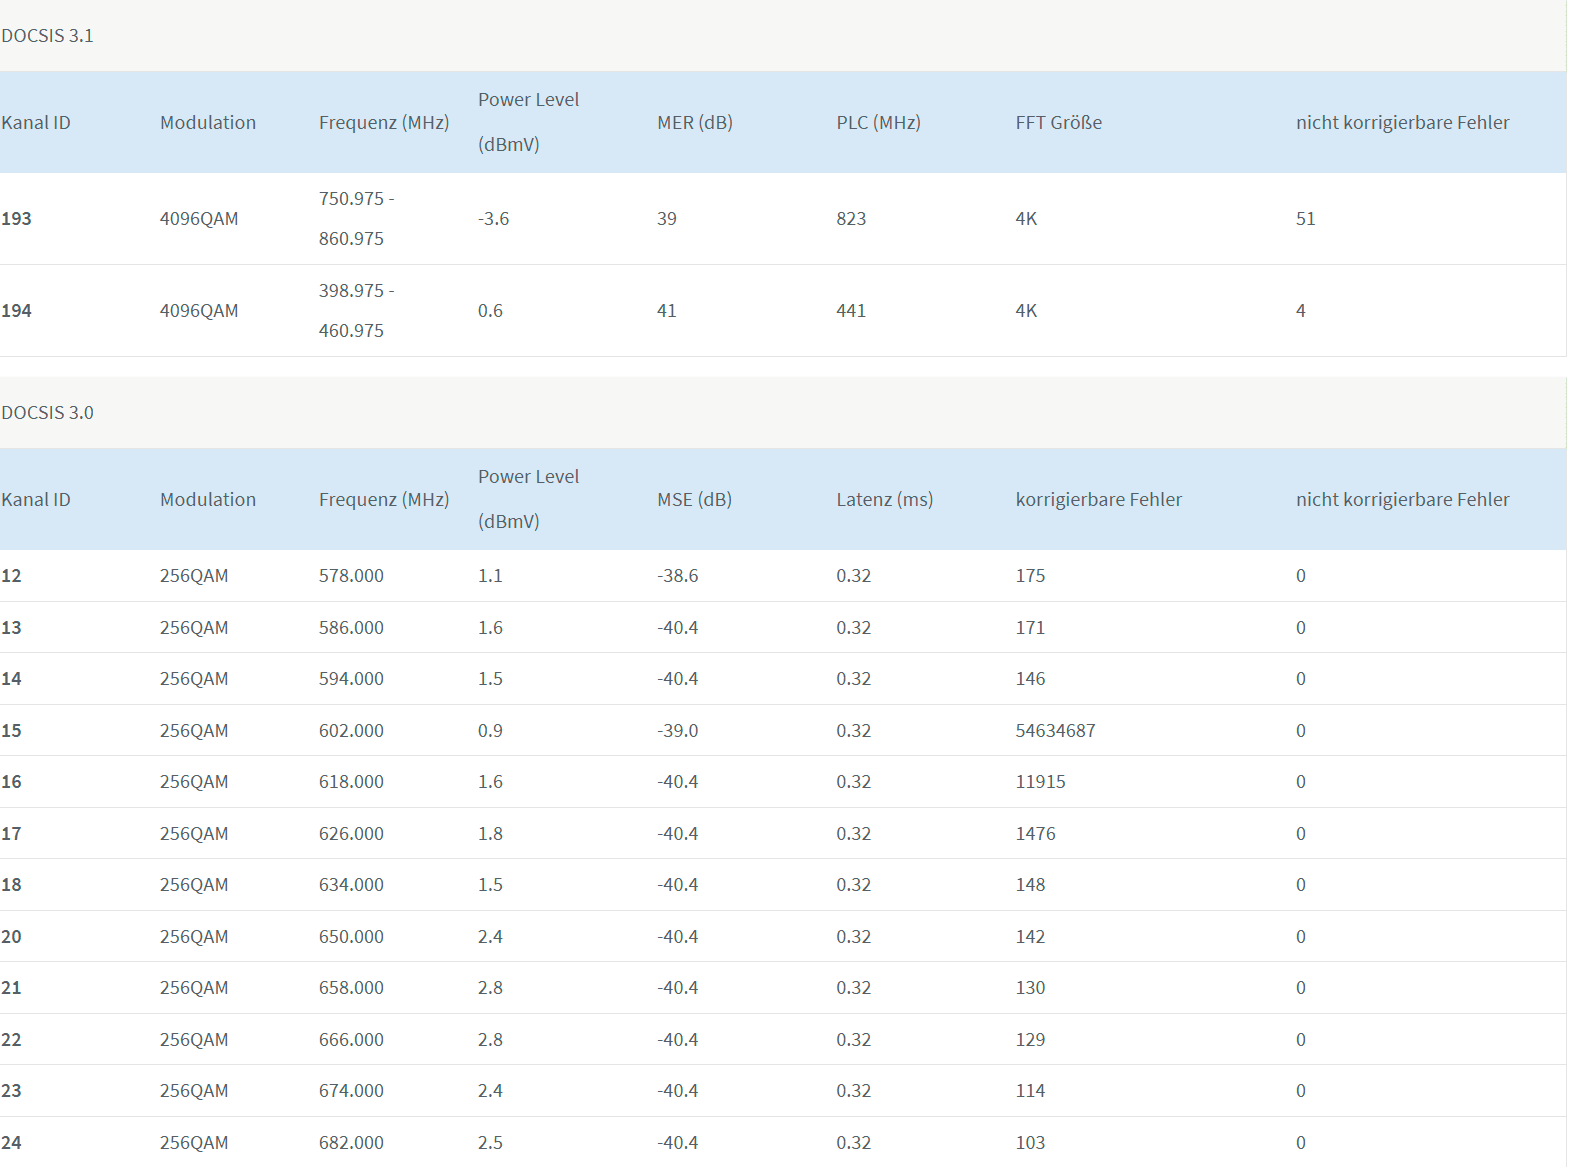Click MER value 39
Image resolution: width=1571 pixels, height=1167 pixels.
tap(667, 219)
